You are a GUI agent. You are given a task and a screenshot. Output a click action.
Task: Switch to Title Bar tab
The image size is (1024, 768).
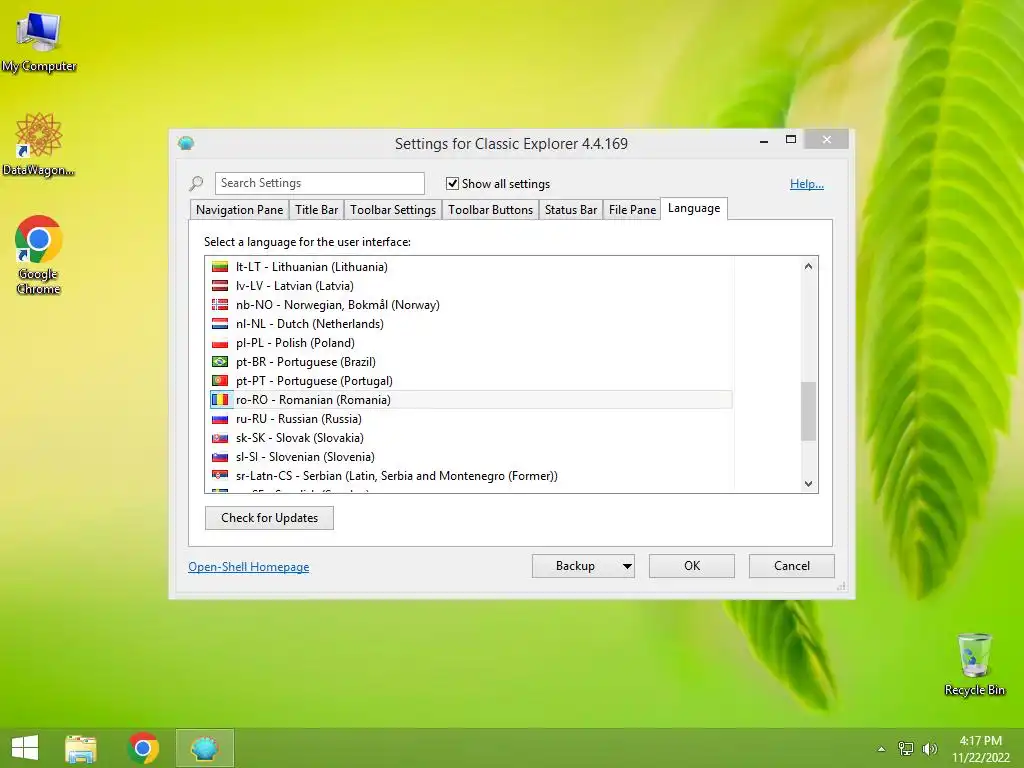(x=316, y=210)
